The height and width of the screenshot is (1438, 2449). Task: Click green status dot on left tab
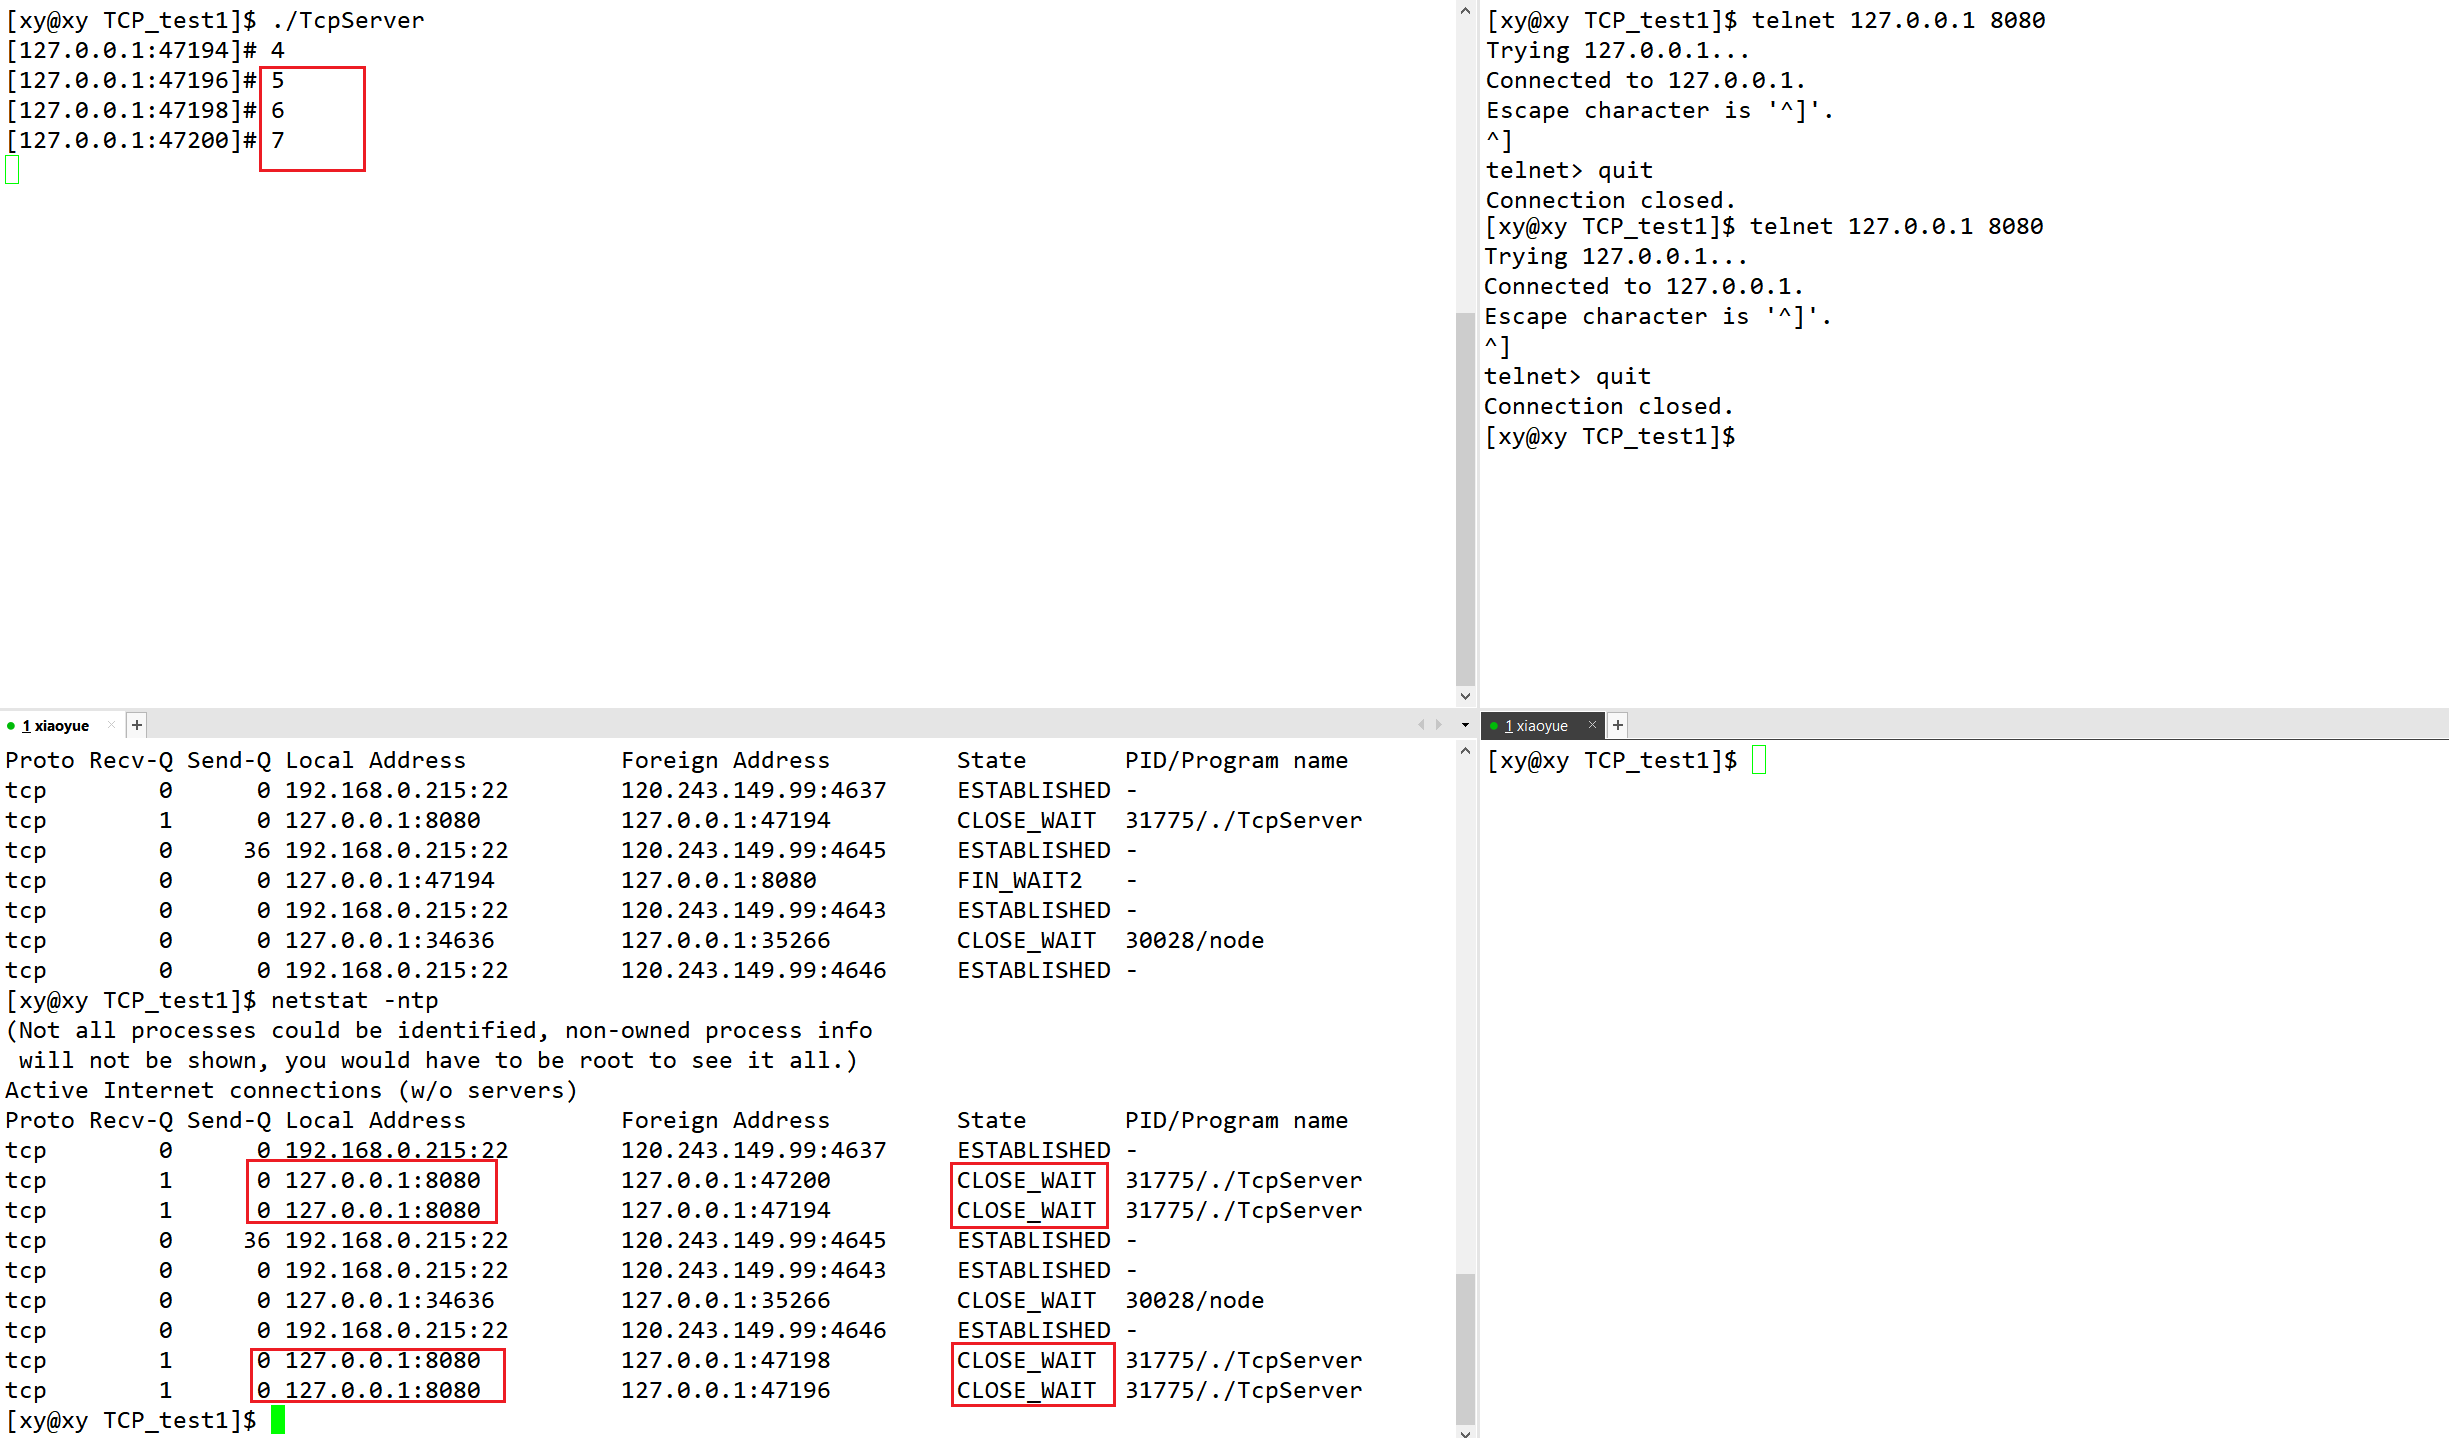(x=11, y=726)
